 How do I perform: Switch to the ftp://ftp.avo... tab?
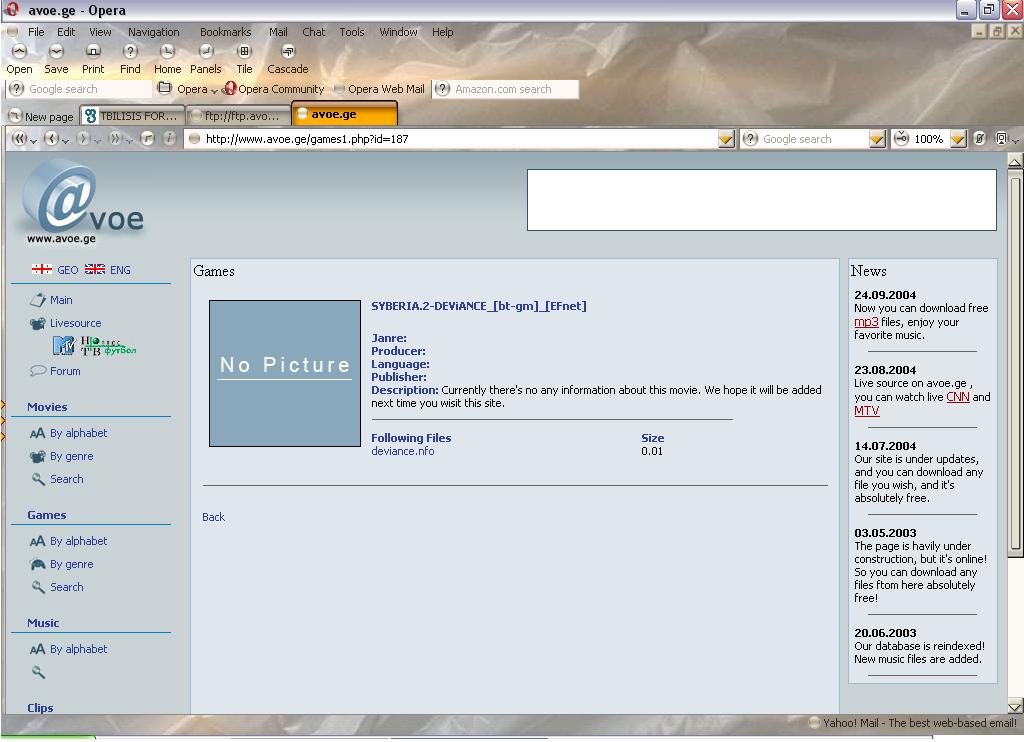[238, 116]
